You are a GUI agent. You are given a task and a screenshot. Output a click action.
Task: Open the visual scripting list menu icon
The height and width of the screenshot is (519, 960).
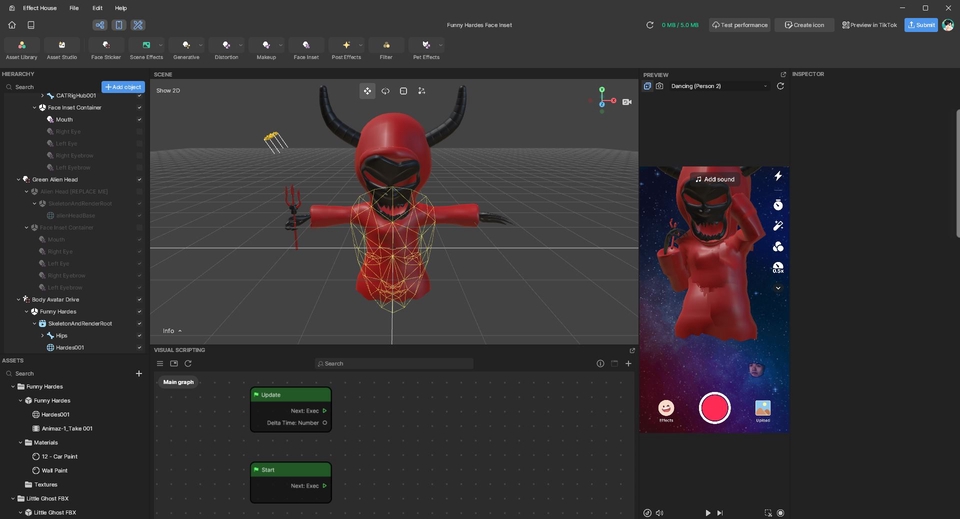160,364
